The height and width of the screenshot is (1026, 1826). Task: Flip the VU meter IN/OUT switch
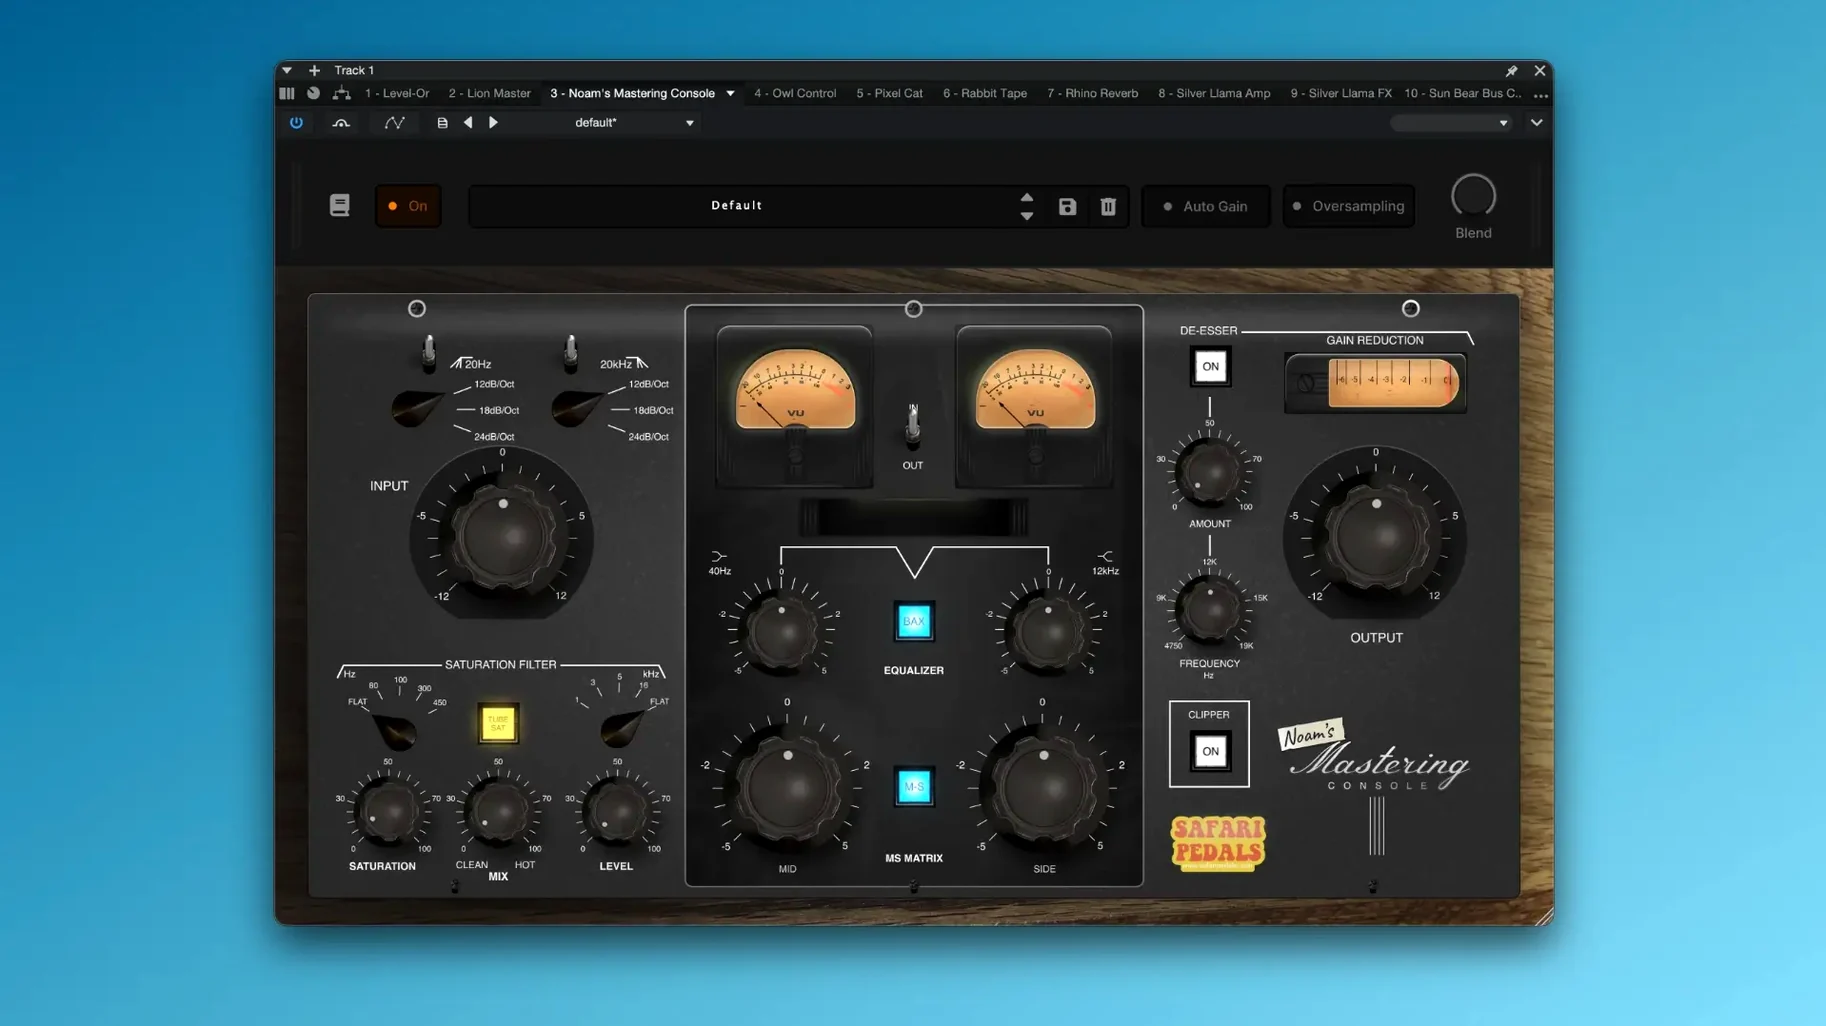click(913, 427)
